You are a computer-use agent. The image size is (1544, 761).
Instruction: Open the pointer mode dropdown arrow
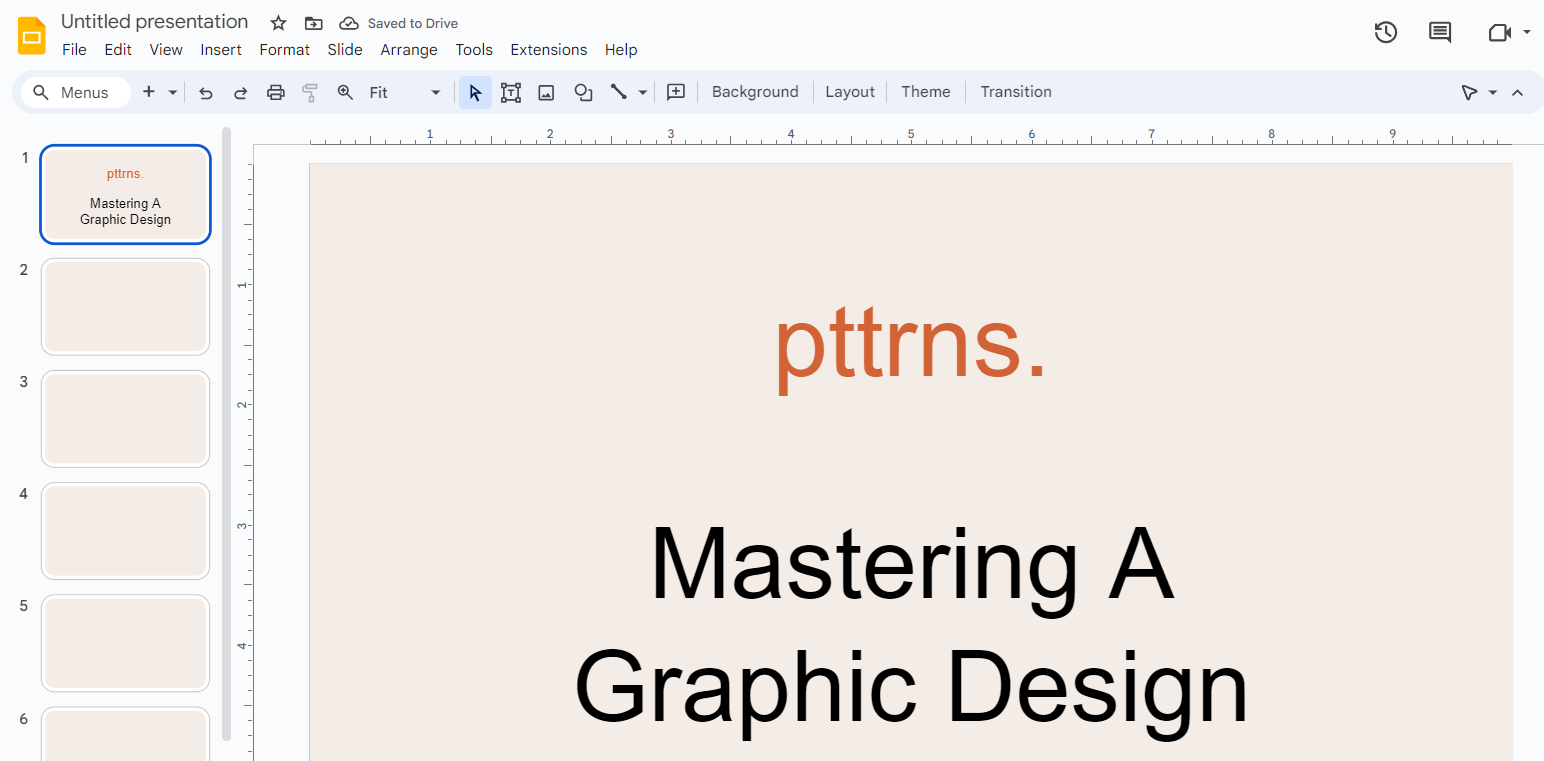point(1493,92)
